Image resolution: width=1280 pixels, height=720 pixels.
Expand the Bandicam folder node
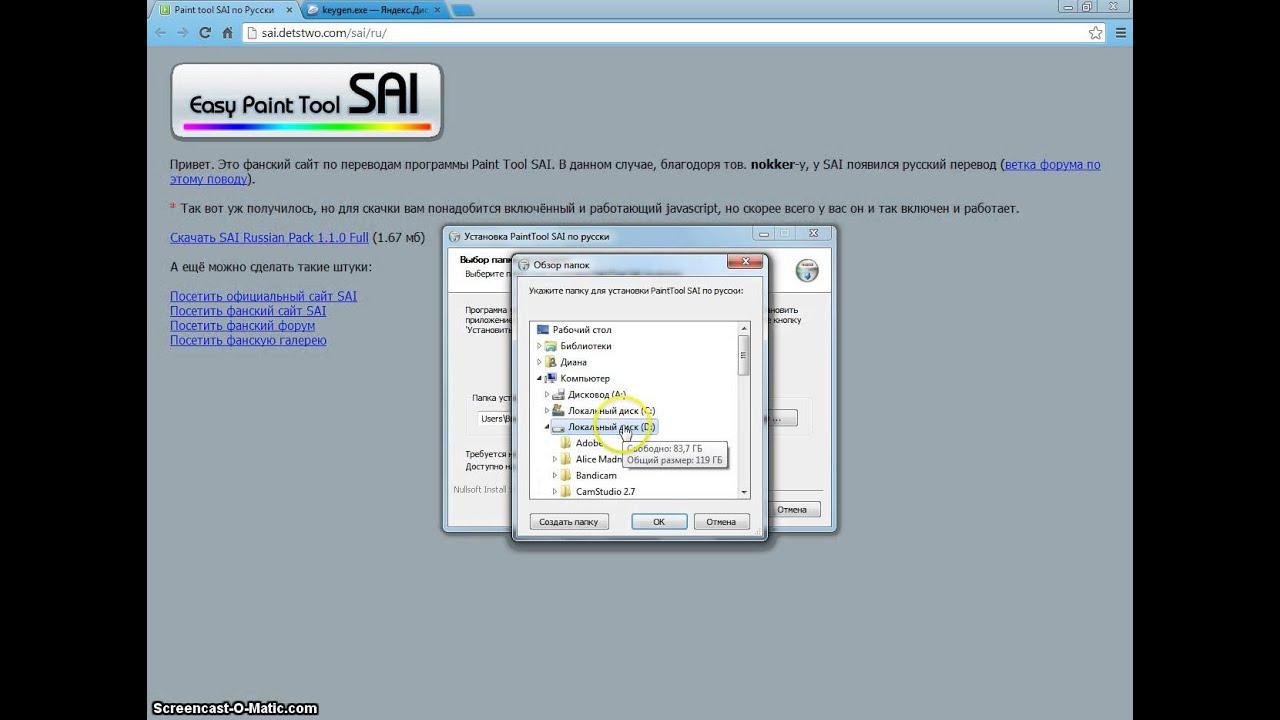pos(555,475)
